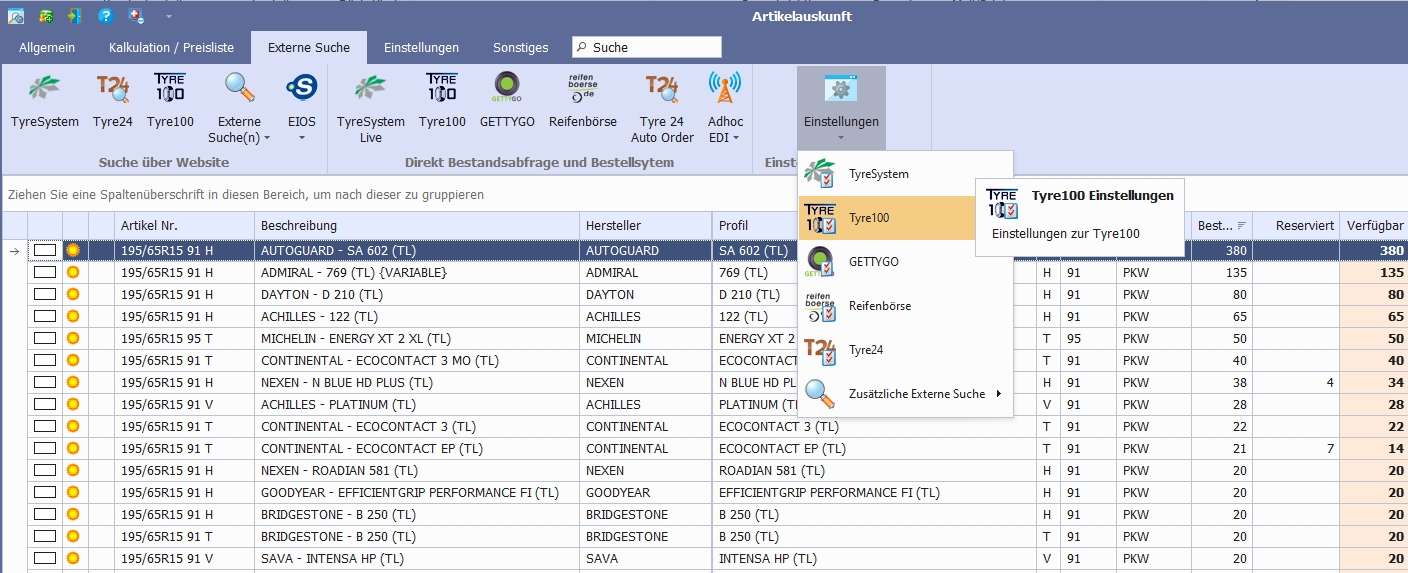Screen dimensions: 1408x573
Task: Sort by the Reserviert column header
Action: point(1296,226)
